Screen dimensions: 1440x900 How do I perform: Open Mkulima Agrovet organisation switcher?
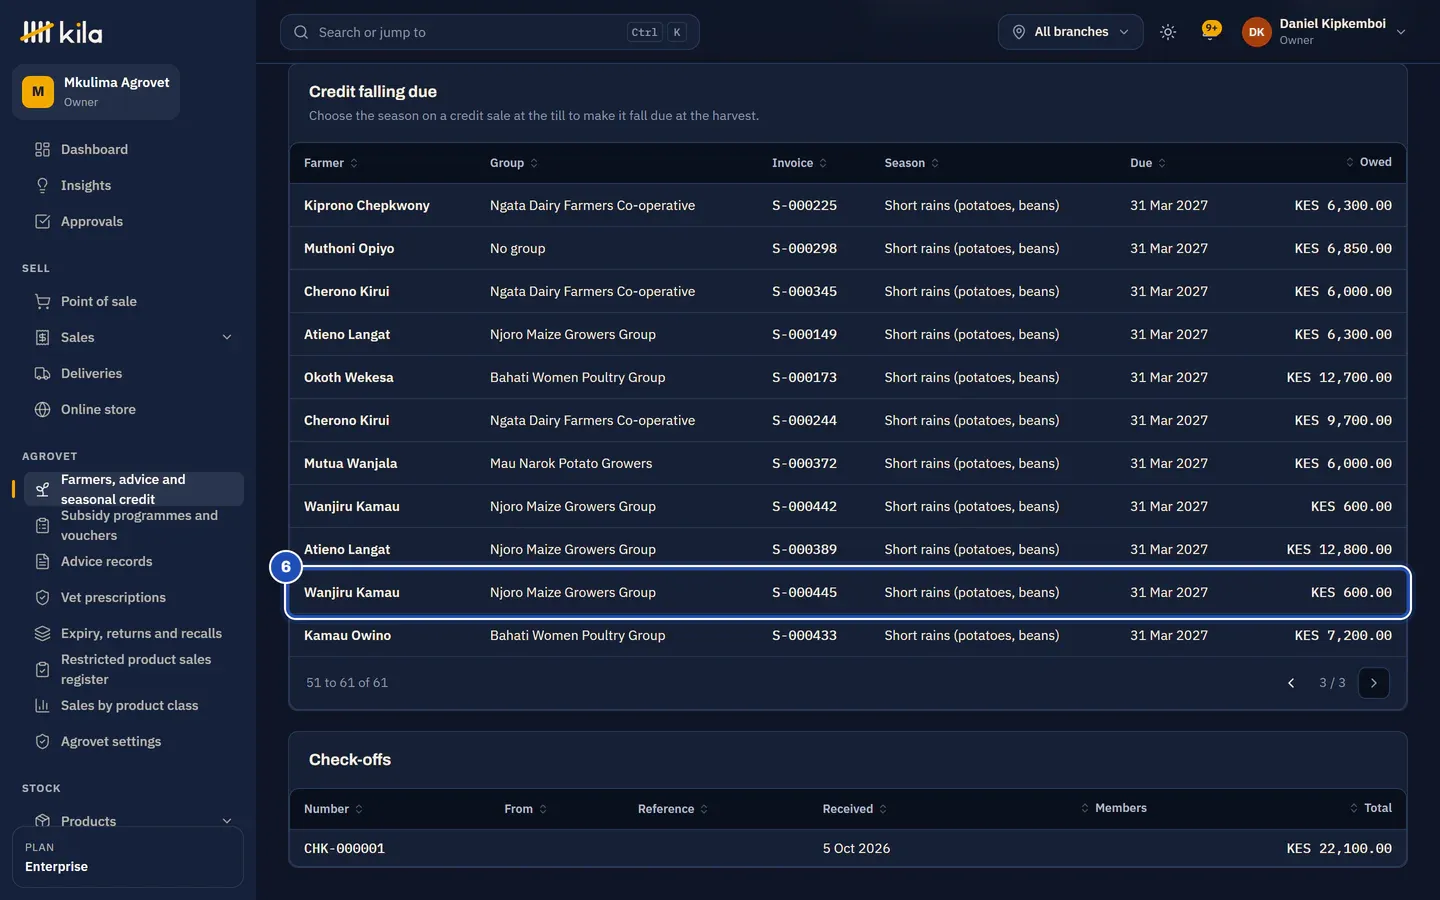pos(96,92)
